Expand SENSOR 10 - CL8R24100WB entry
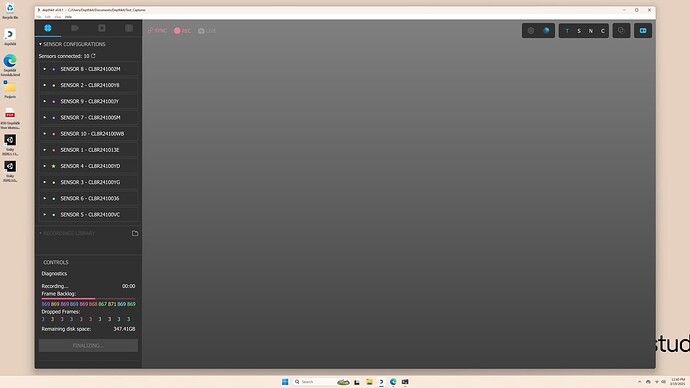 [44, 134]
